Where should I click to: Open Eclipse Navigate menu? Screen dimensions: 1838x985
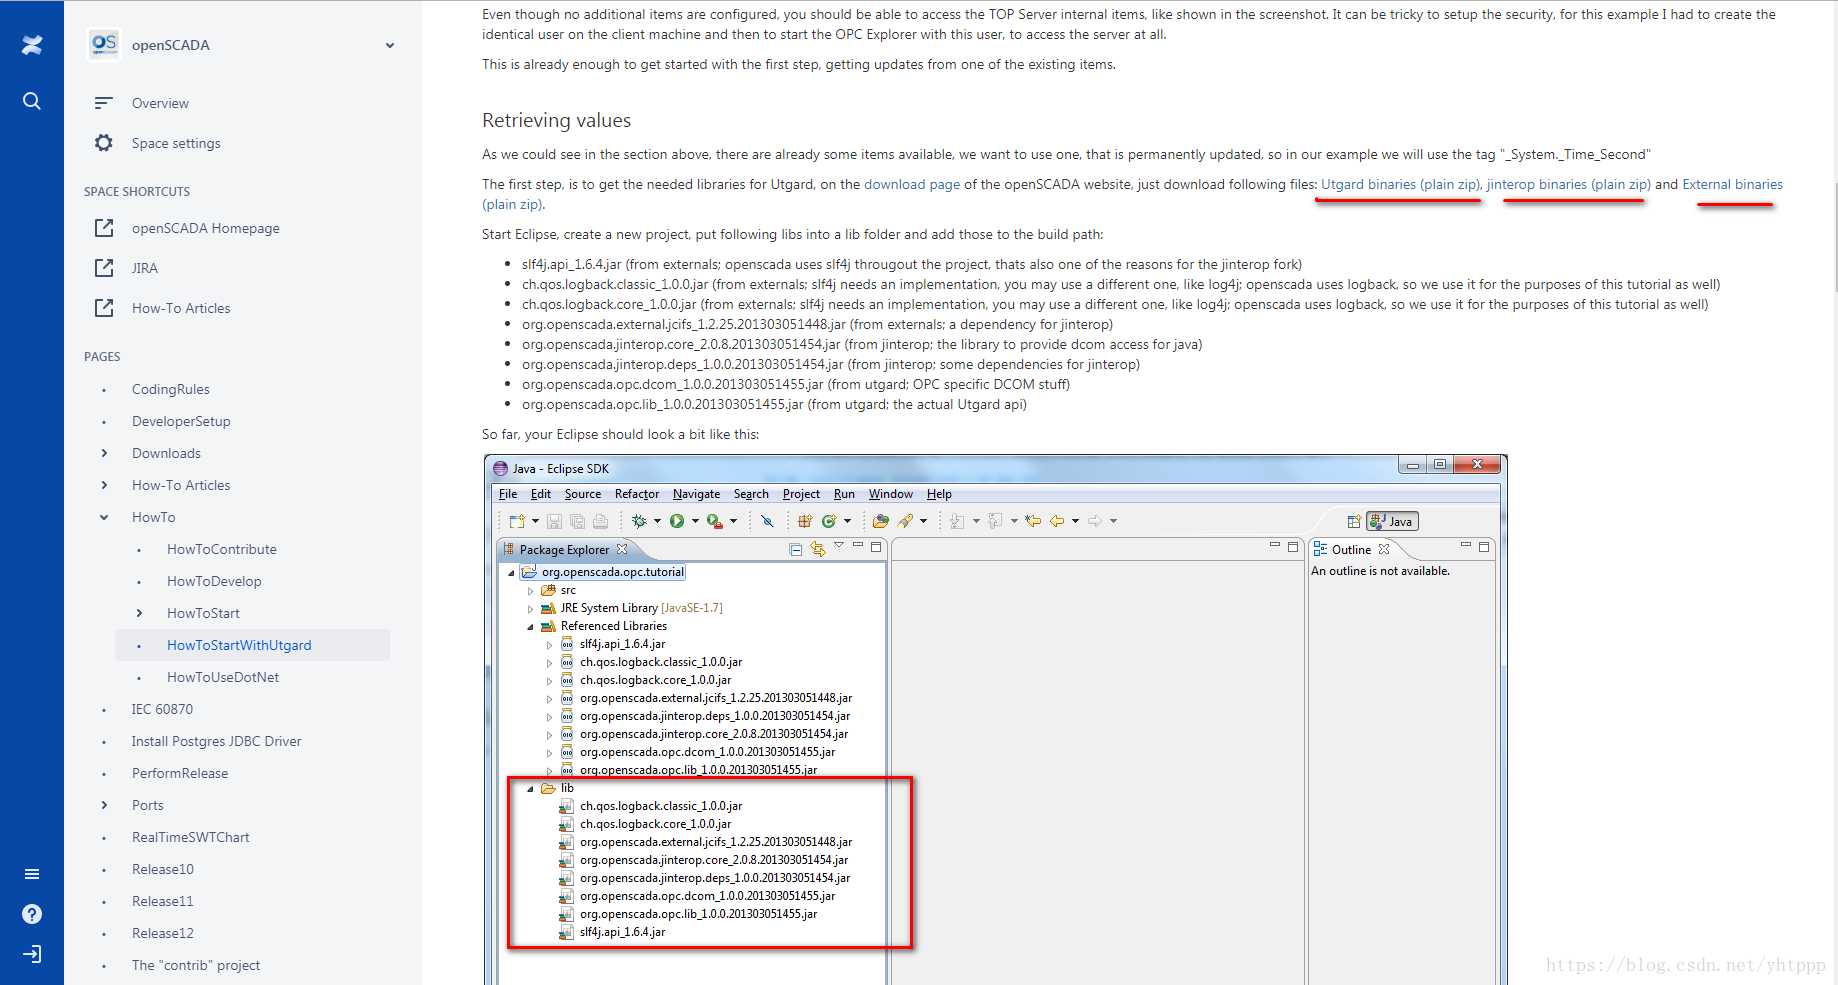click(696, 494)
